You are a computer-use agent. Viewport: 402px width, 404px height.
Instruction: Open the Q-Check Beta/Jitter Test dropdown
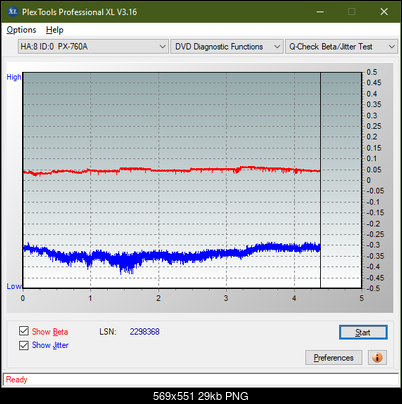(341, 46)
